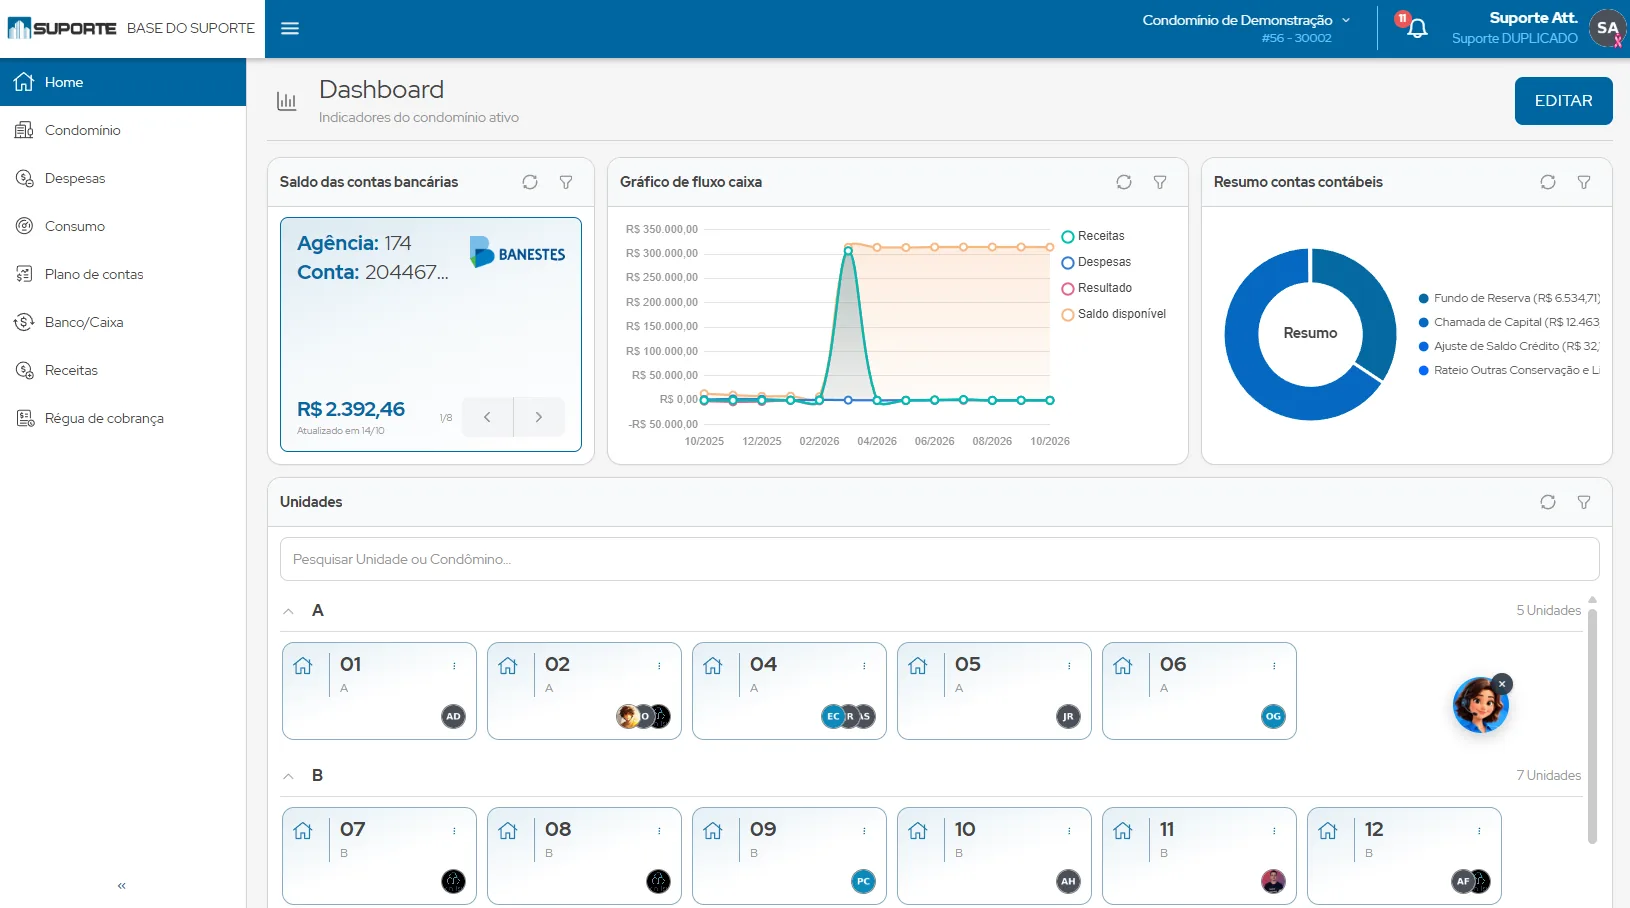1630x908 pixels.
Task: Filter the Gráfico de fluxo caixa panel
Action: 1160,182
